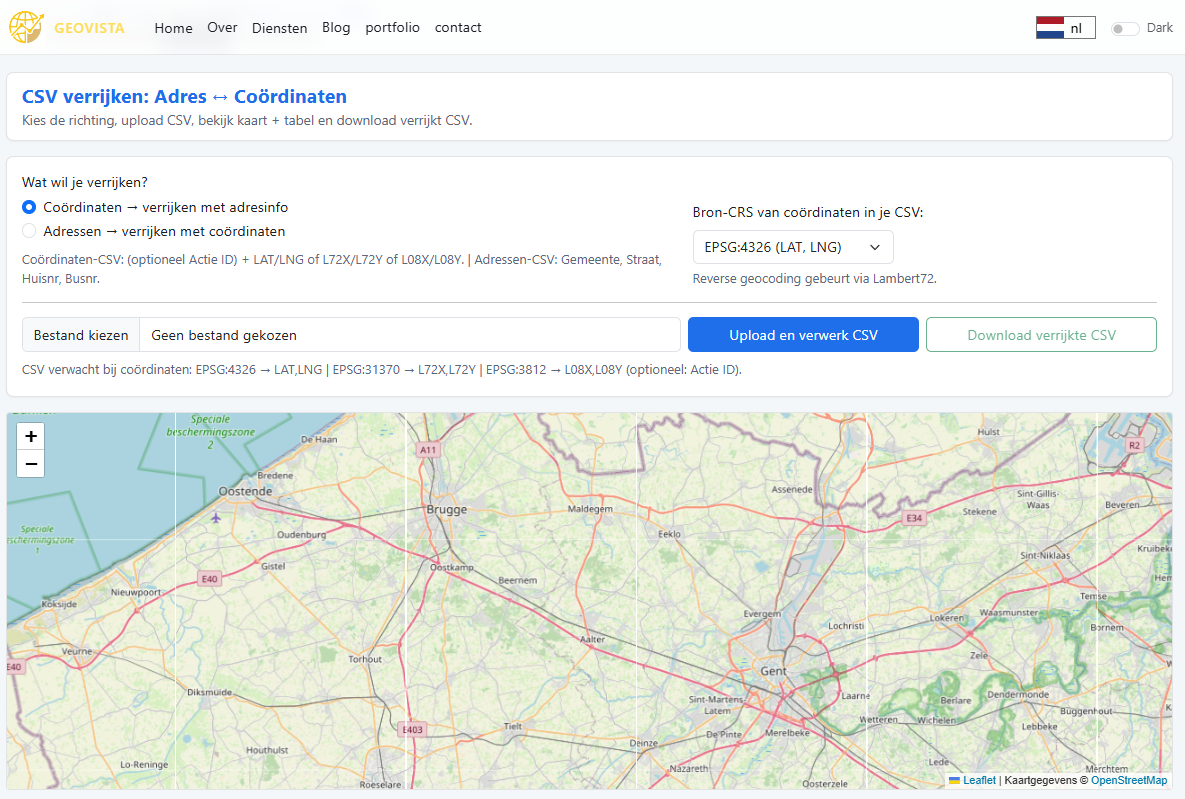1185x799 pixels.
Task: Click the airport icon near Oostende
Action: click(217, 517)
